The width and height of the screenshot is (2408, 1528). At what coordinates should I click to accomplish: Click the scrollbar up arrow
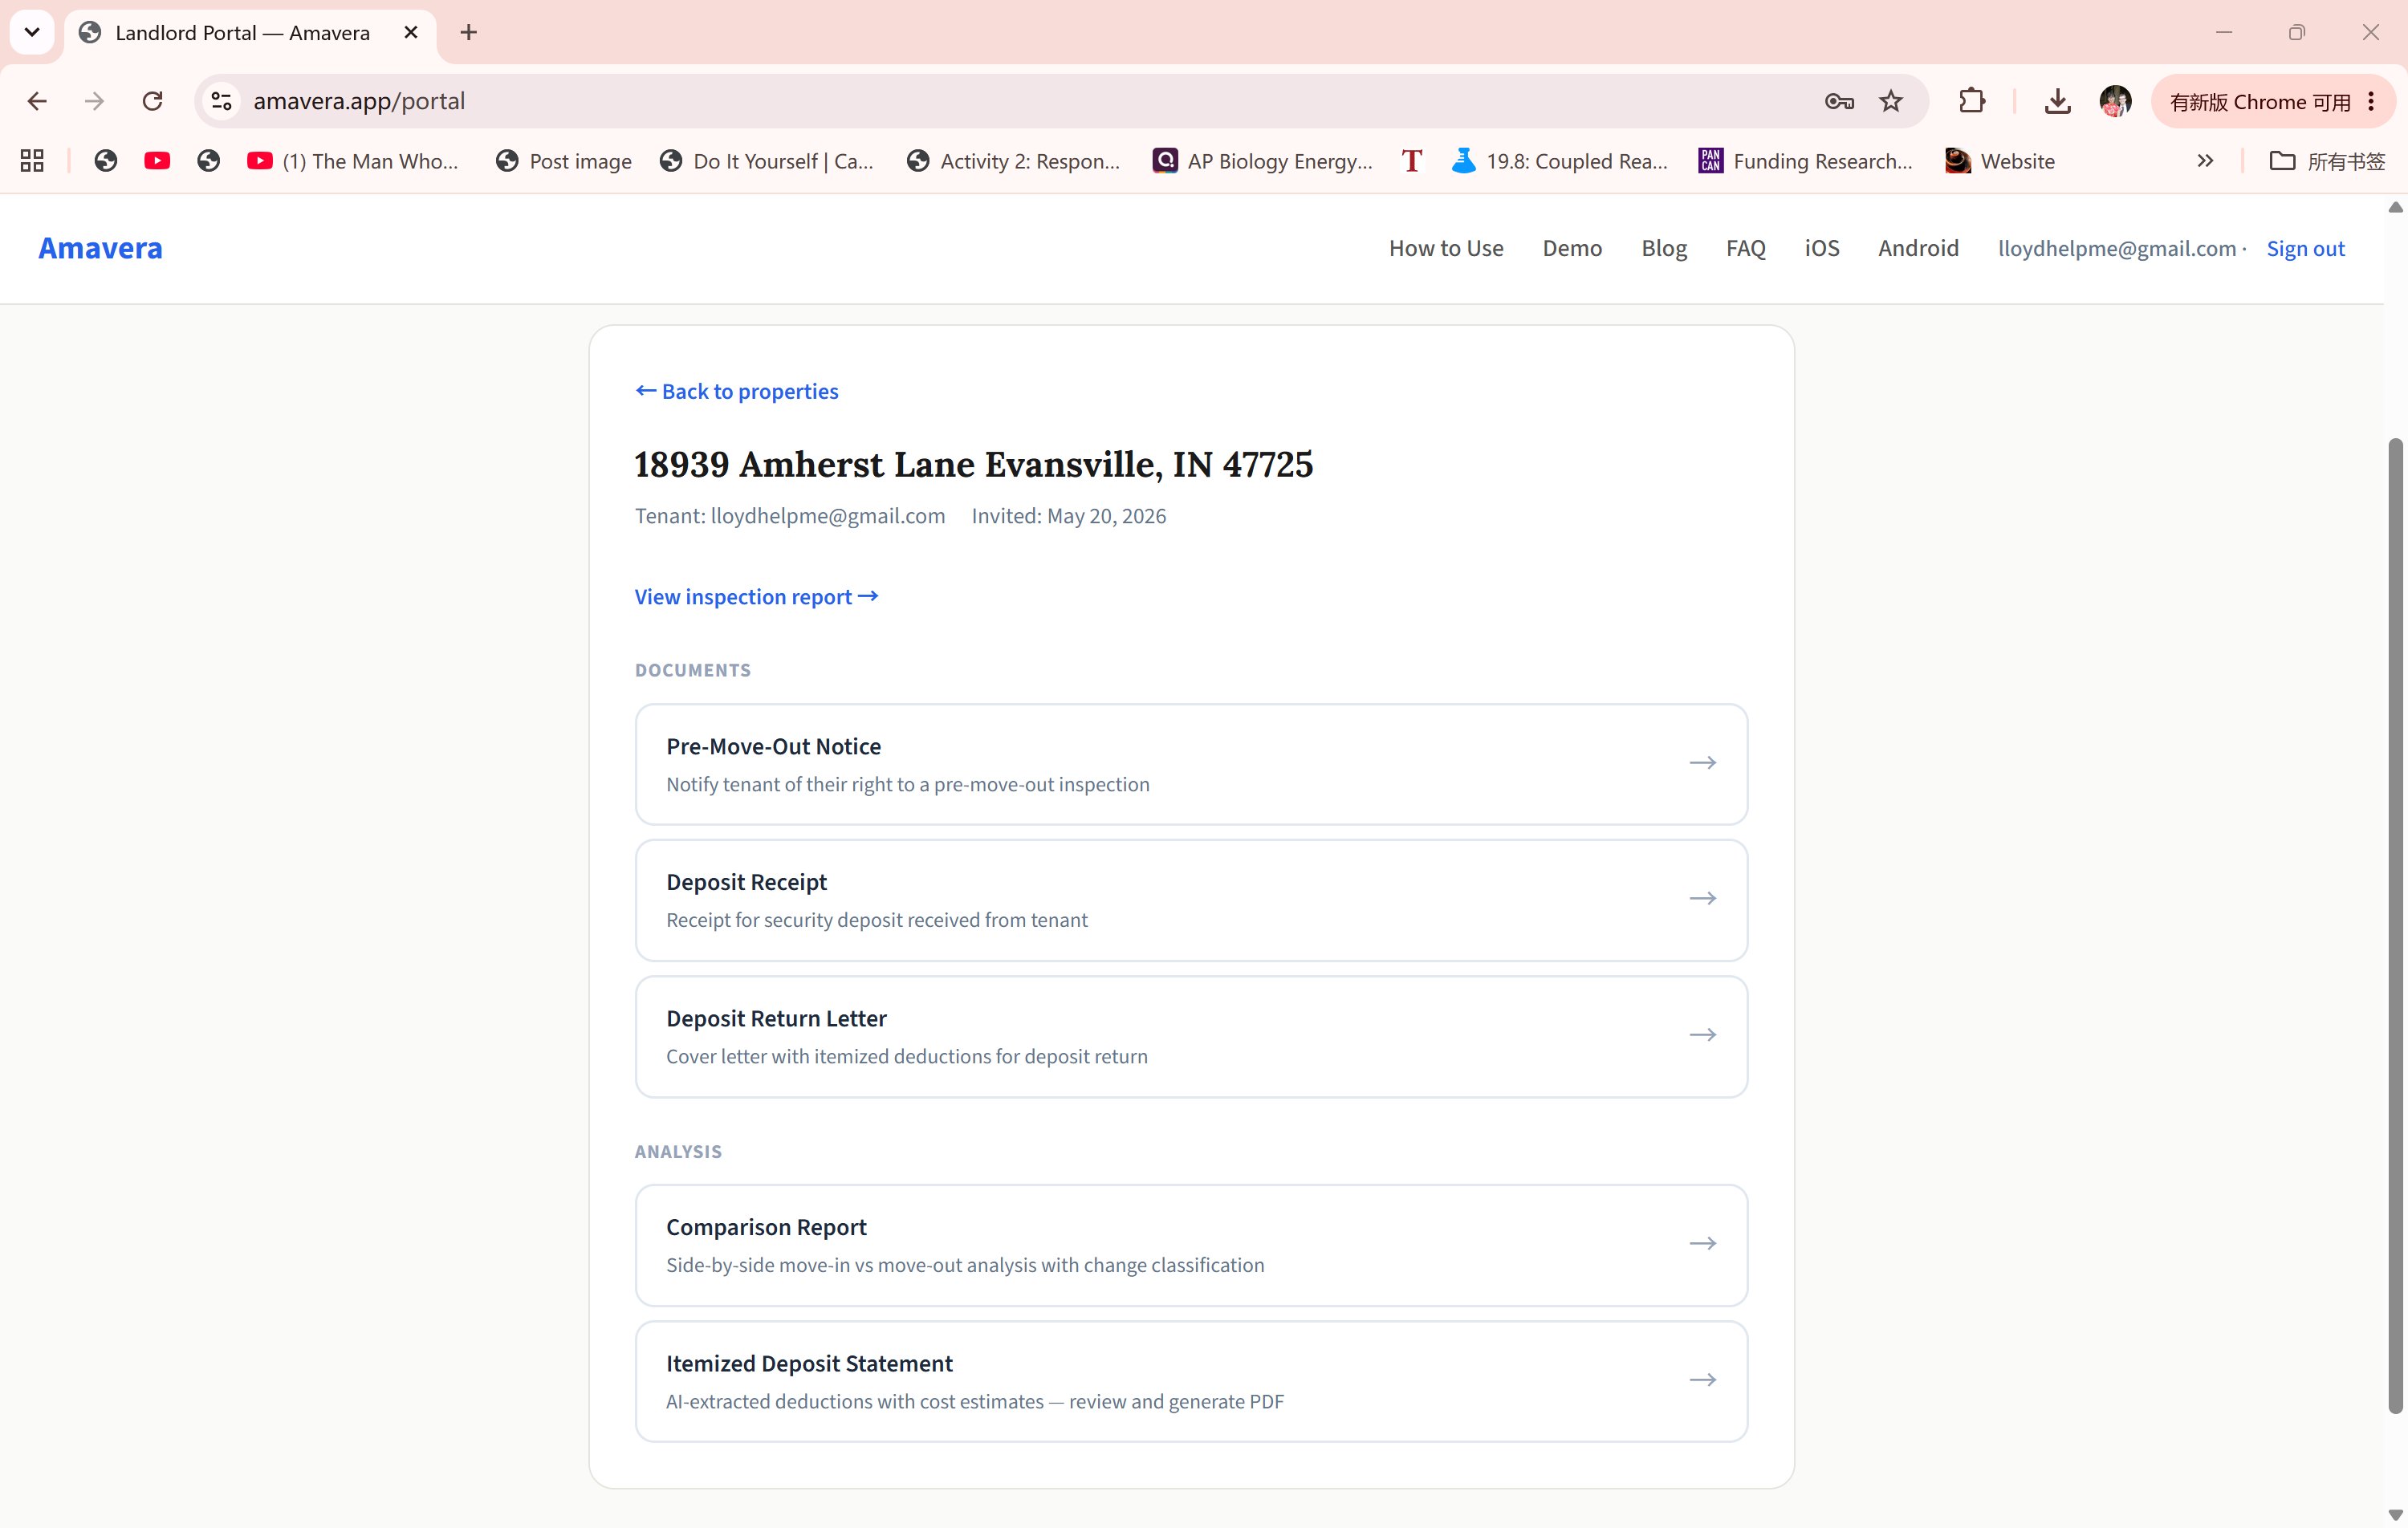2395,208
